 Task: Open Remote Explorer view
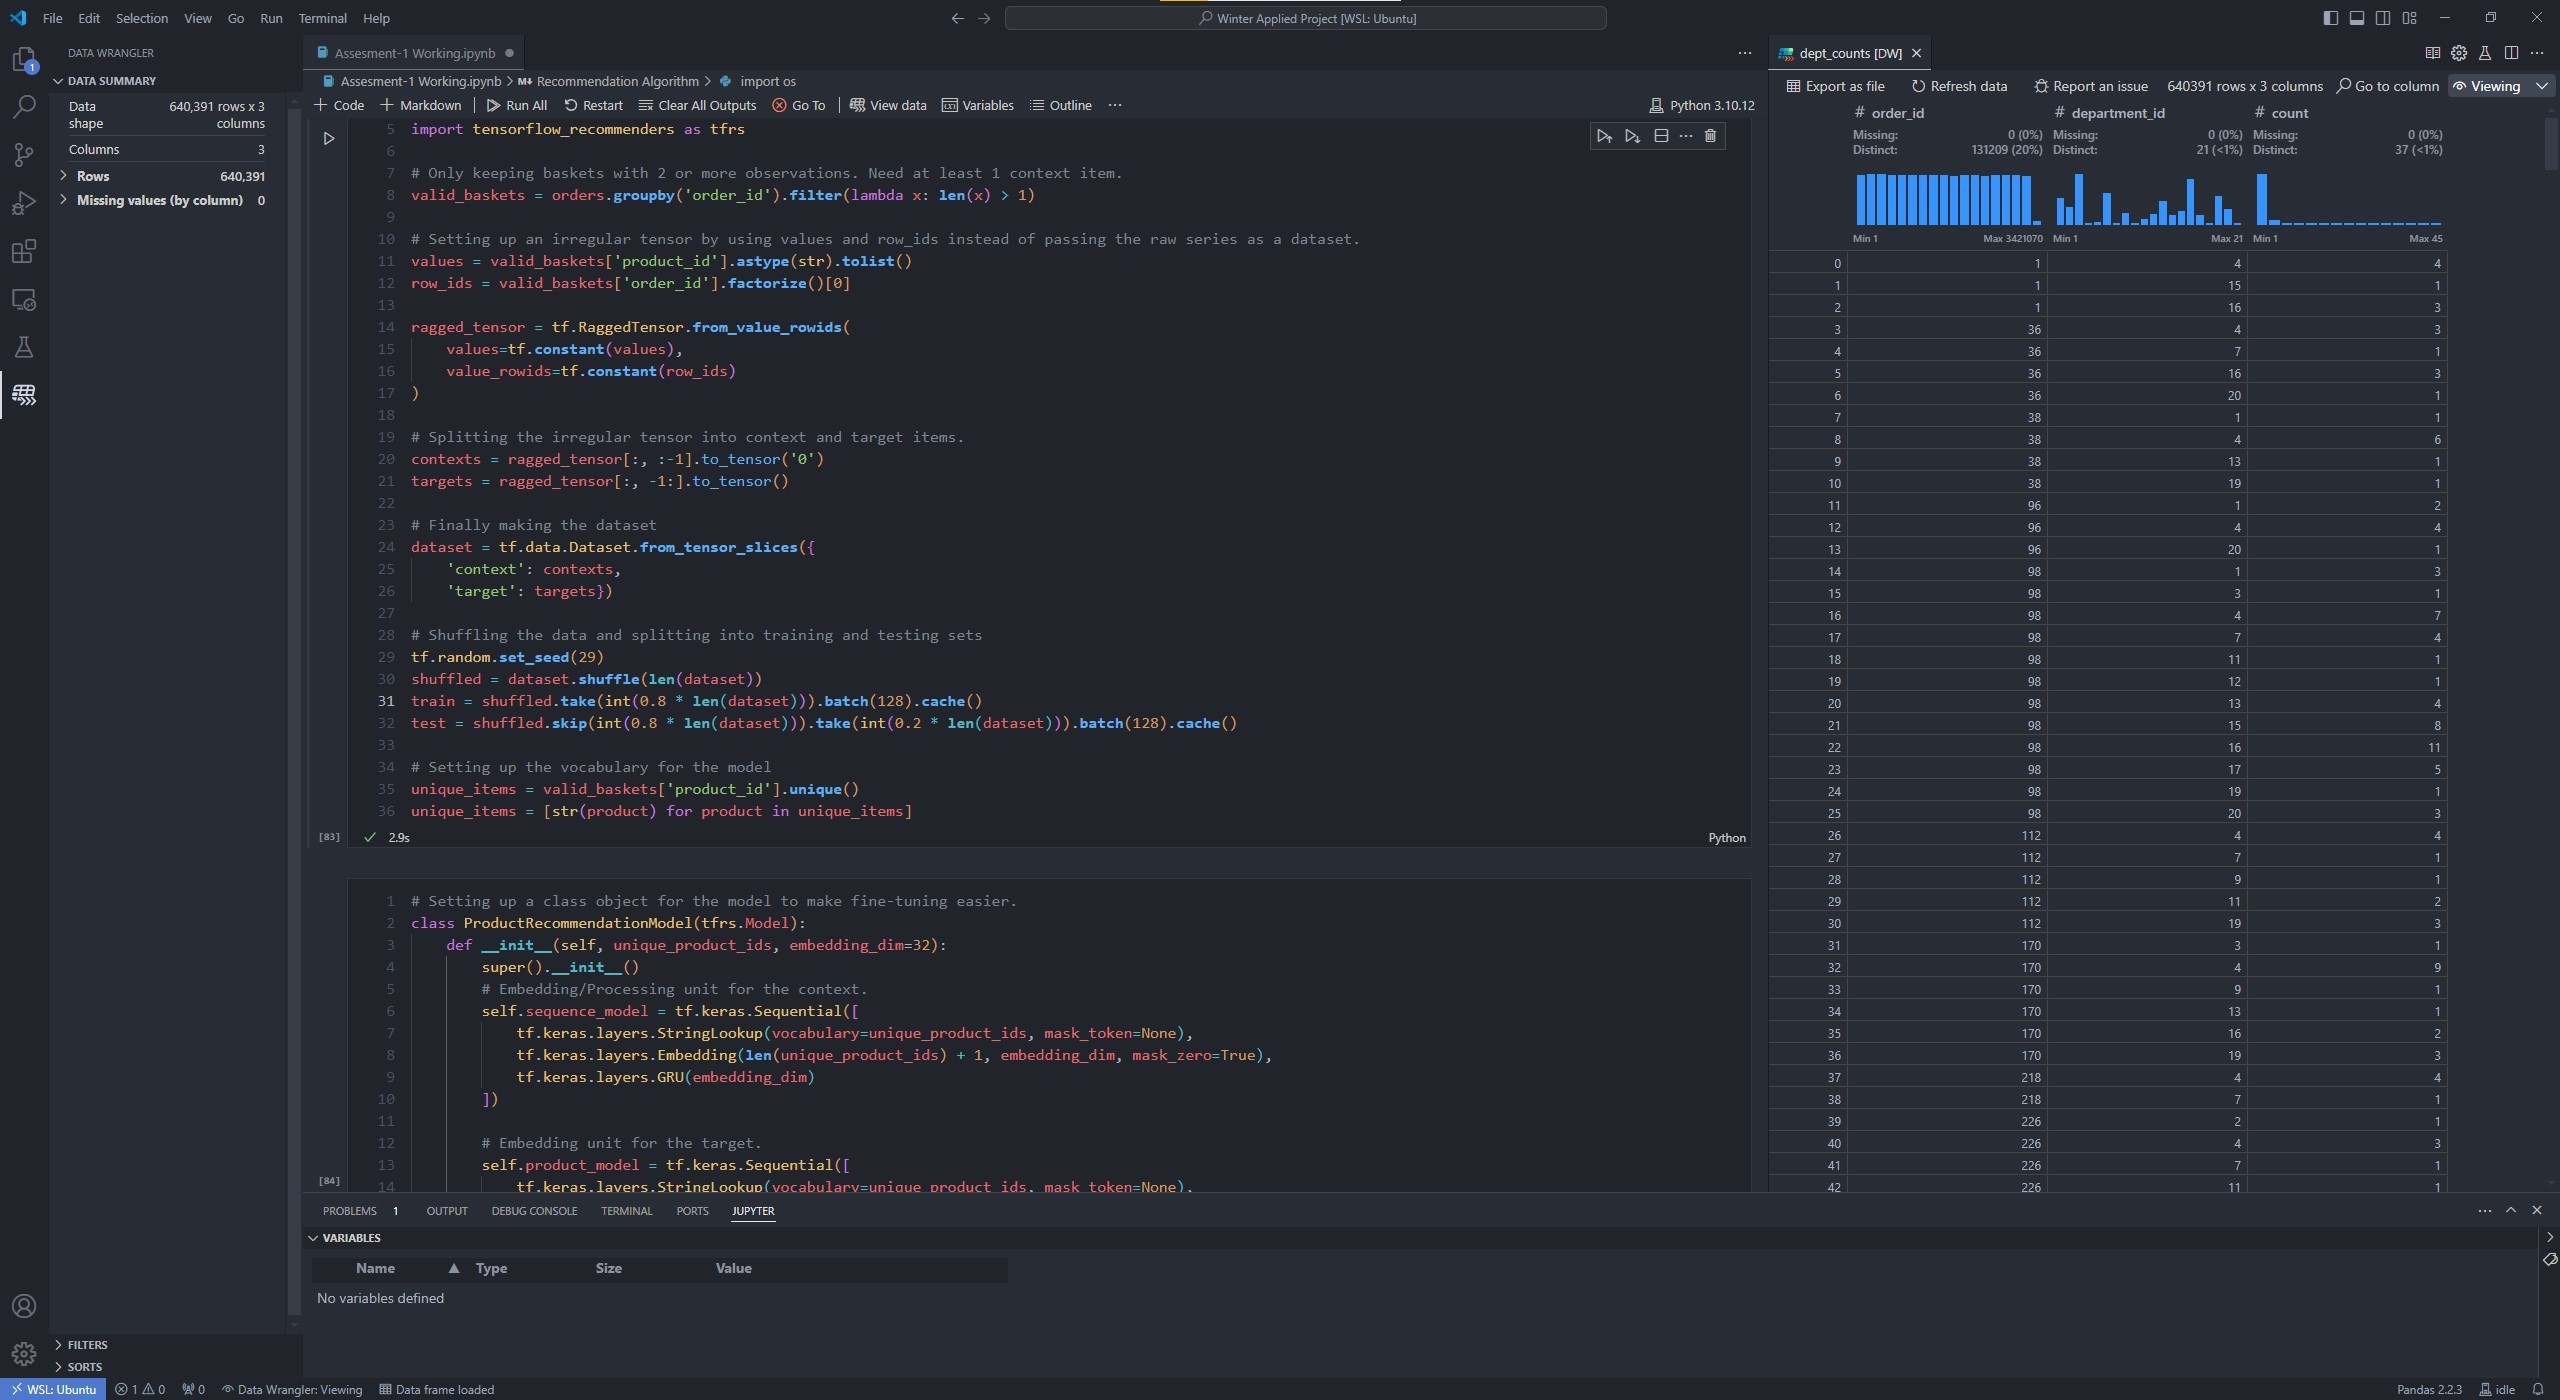coord(24,300)
